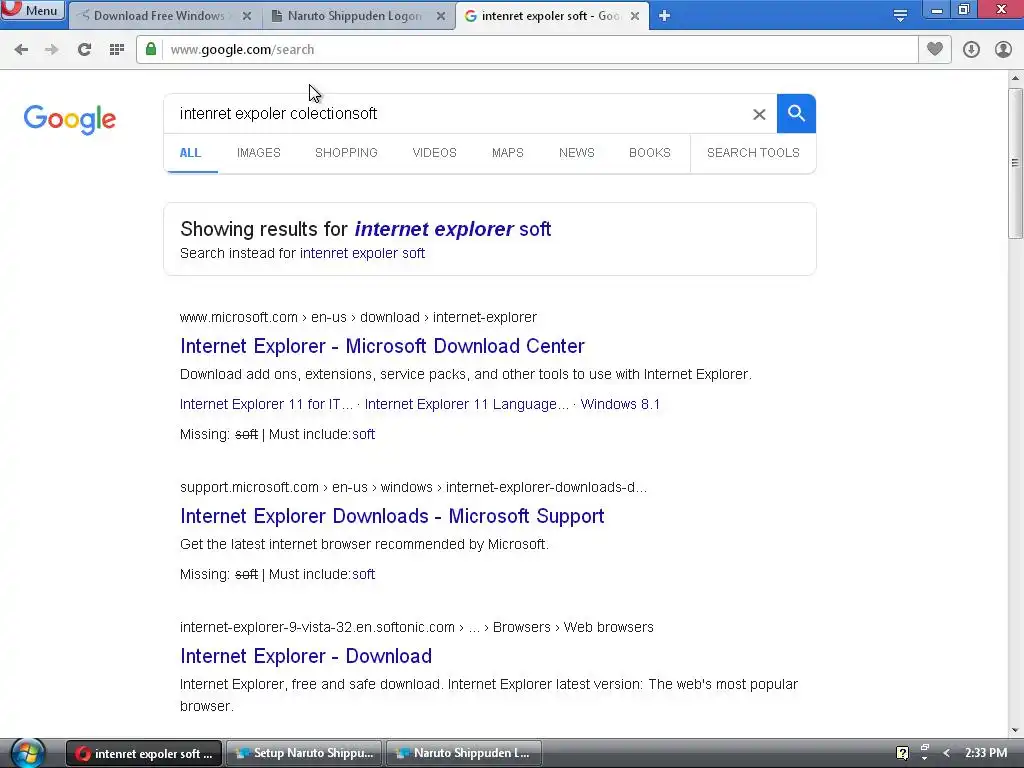
Task: Open a new tab with plus button
Action: [x=664, y=16]
